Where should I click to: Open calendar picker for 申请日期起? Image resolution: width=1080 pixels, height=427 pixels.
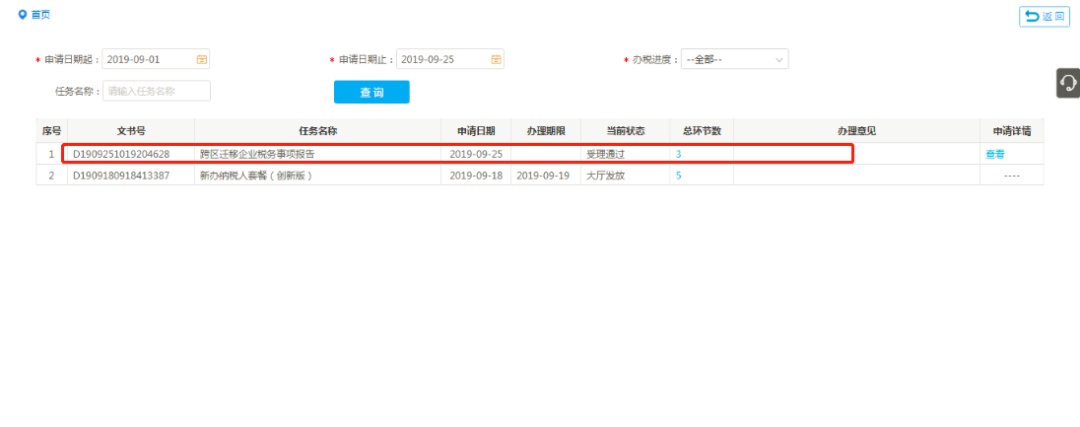tap(201, 59)
